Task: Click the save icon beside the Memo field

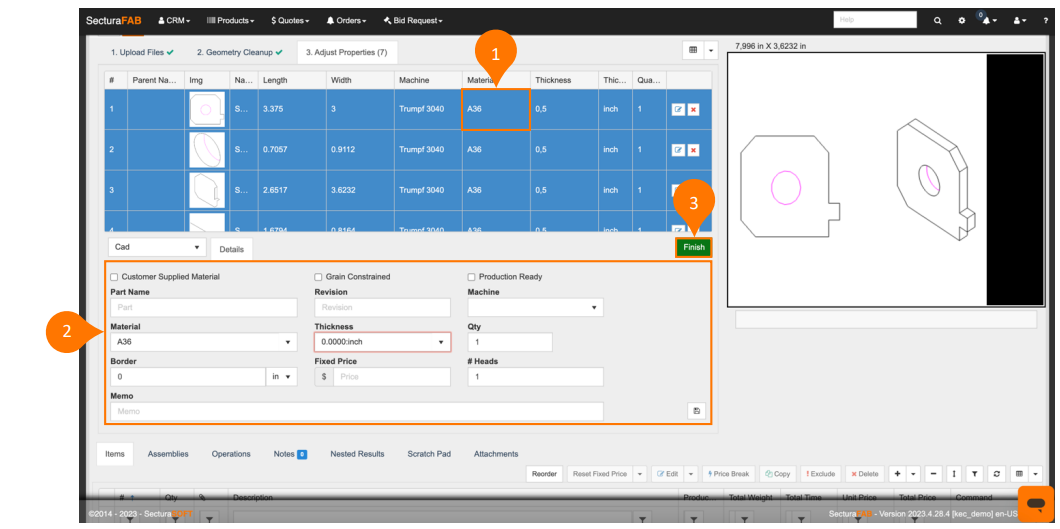Action: click(x=695, y=411)
